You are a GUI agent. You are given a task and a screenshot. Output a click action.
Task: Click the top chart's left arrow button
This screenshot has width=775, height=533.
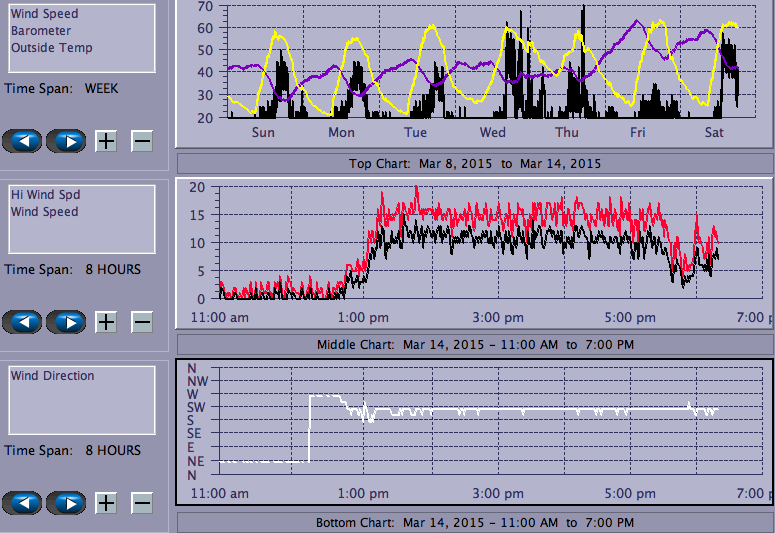pos(22,141)
